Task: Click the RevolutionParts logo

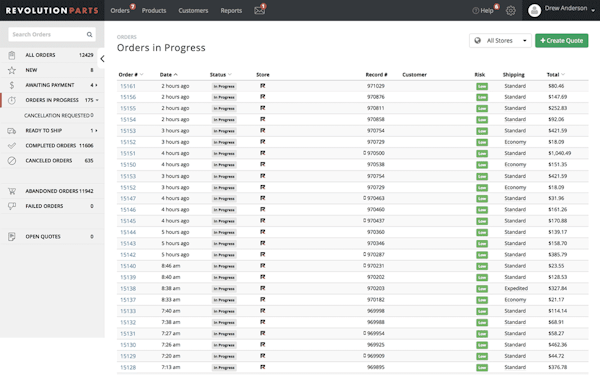Action: click(x=52, y=10)
